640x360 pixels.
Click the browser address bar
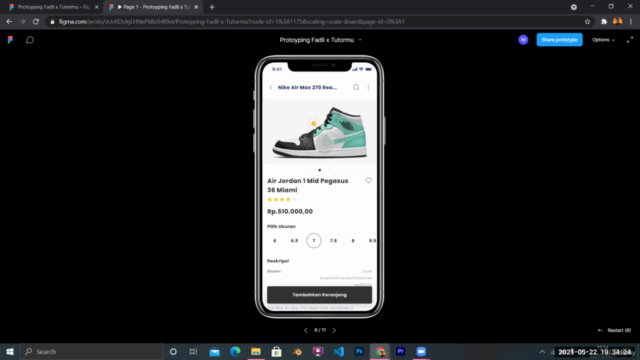(x=314, y=22)
